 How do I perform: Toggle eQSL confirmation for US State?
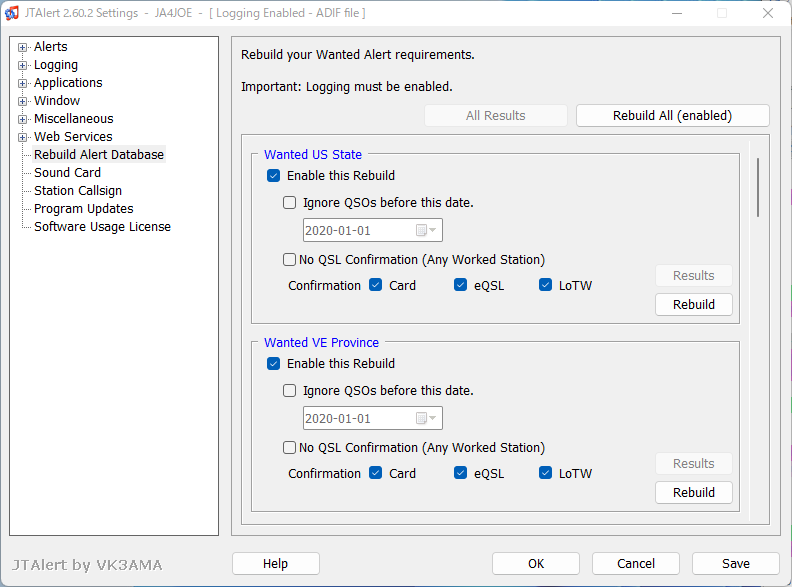460,285
